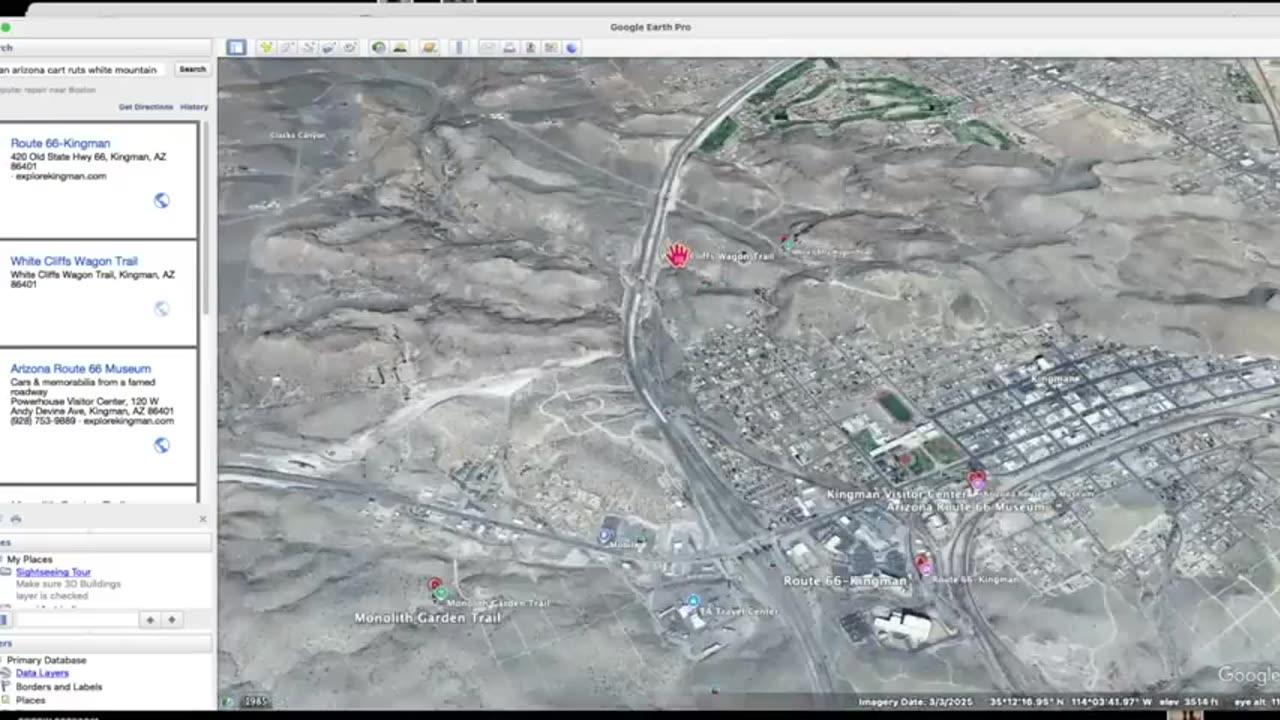Click the Places panel filter field
Screen dimensions: 1280x720
76,620
